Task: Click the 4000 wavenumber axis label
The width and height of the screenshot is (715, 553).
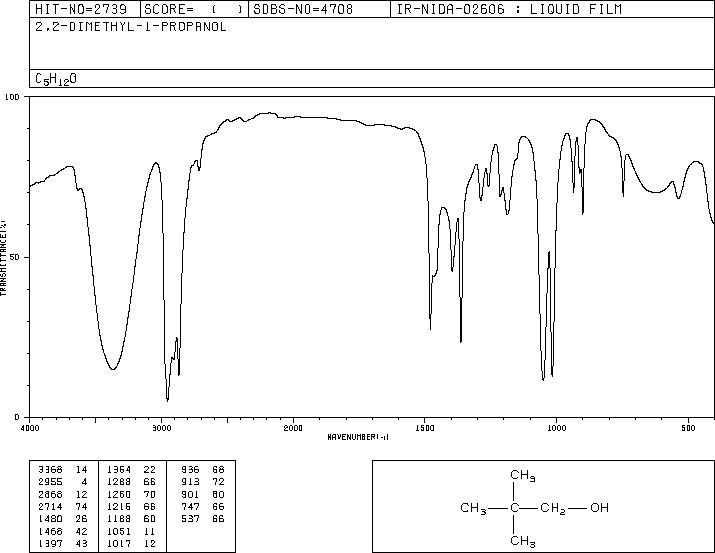Action: point(30,428)
